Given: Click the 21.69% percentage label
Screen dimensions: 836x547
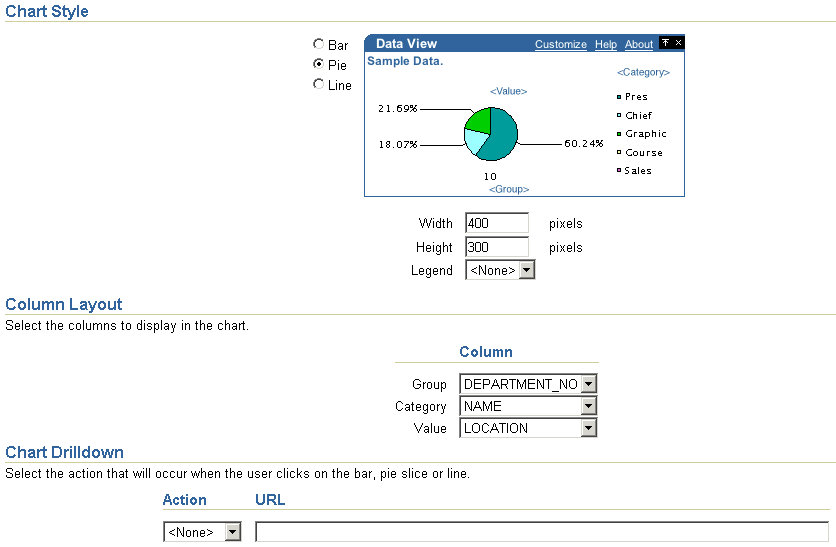Looking at the screenshot, I should point(398,109).
